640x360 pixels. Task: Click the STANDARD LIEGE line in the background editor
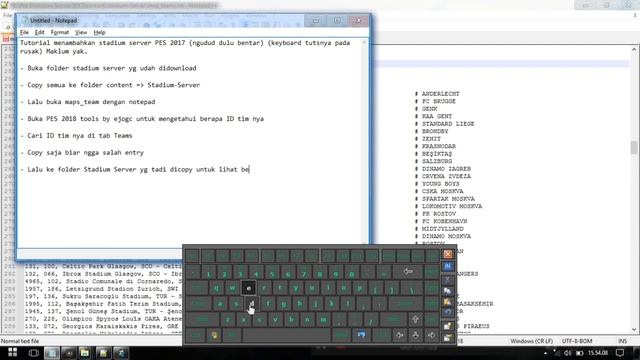(x=444, y=124)
